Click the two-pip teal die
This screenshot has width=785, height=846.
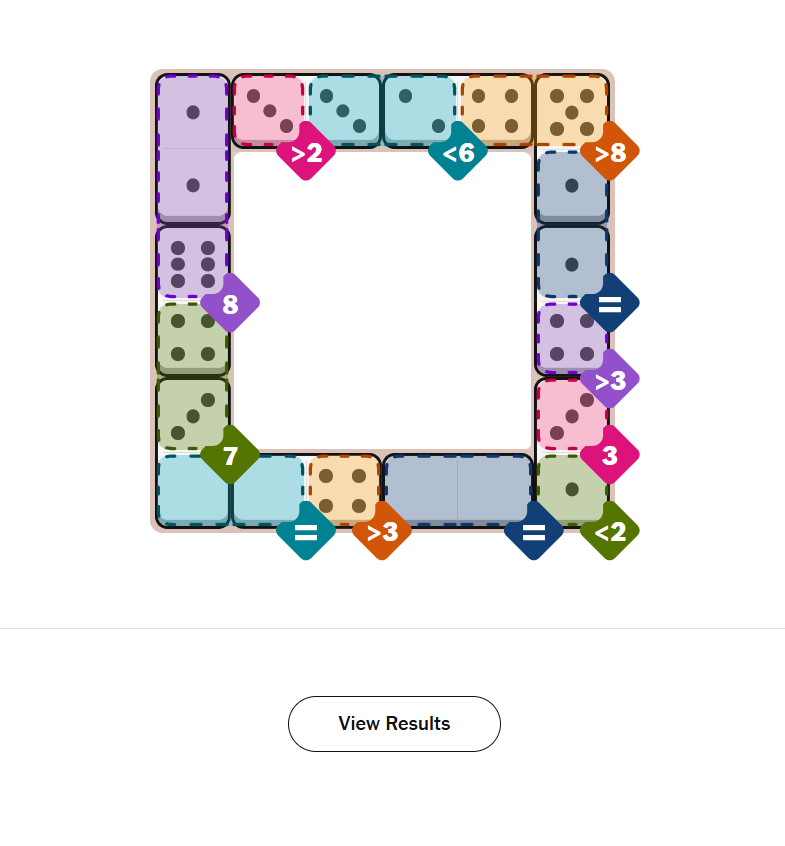[x=420, y=111]
